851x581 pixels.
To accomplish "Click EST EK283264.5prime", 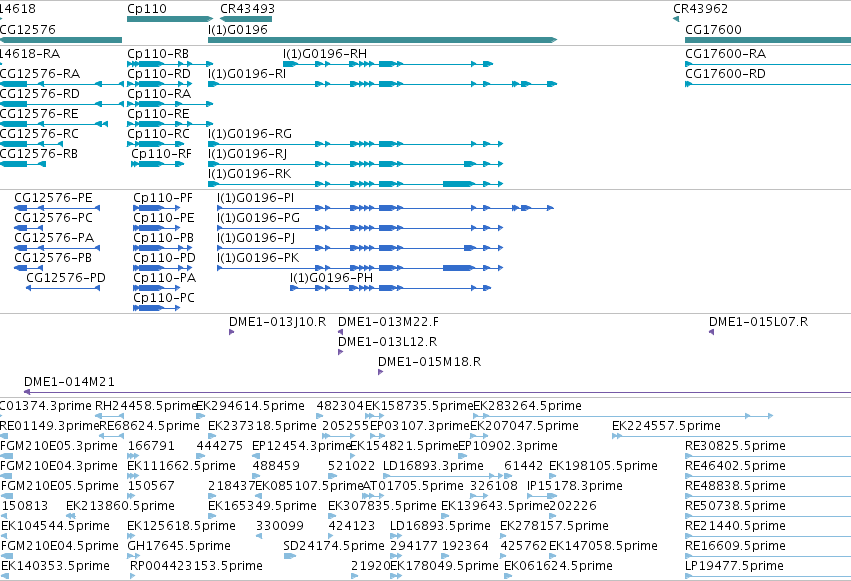I will pos(623,416).
